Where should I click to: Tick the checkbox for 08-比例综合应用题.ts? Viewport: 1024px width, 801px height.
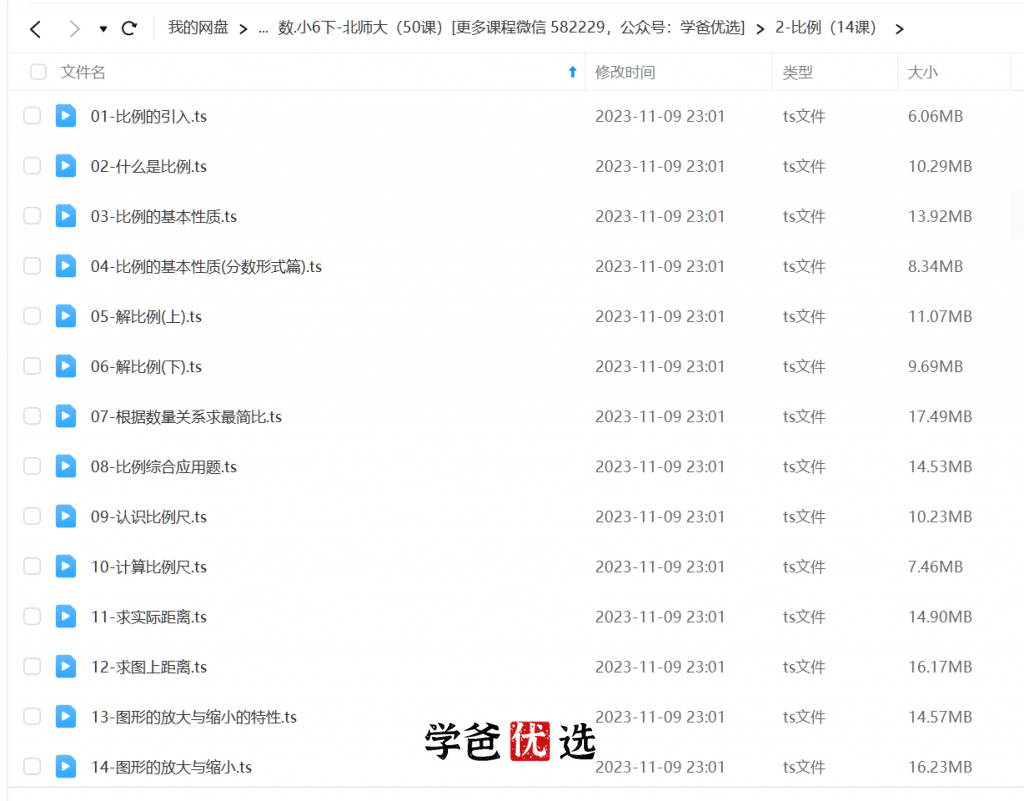pos(32,466)
